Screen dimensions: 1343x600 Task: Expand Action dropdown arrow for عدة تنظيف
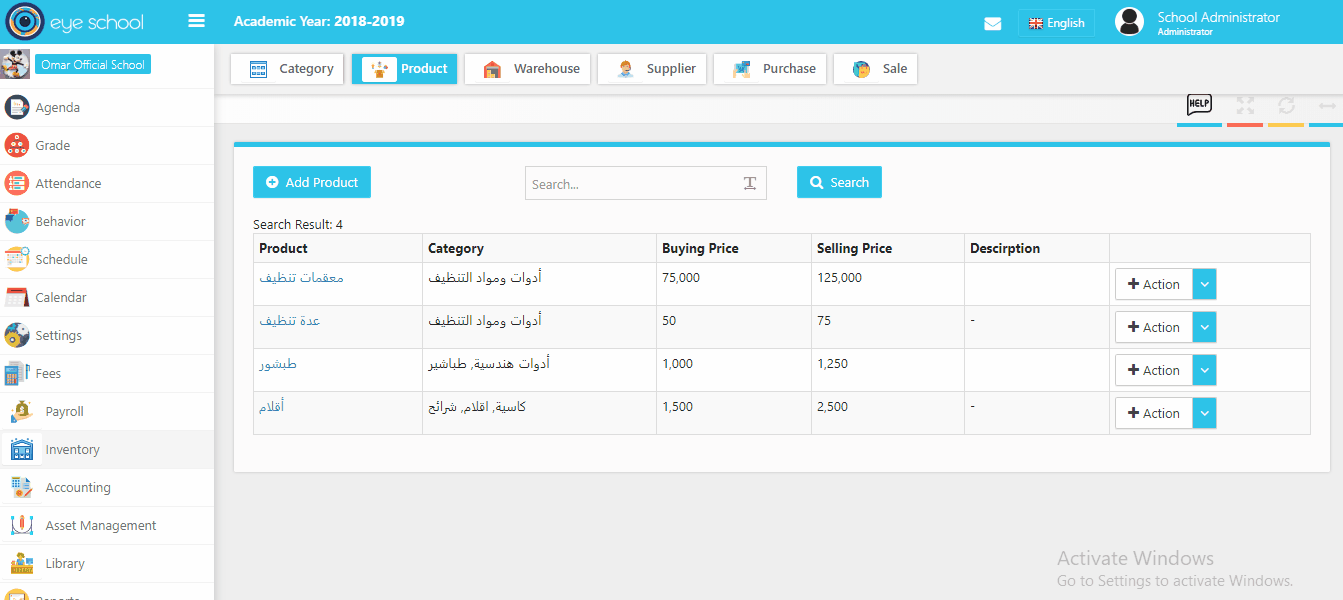1205,327
